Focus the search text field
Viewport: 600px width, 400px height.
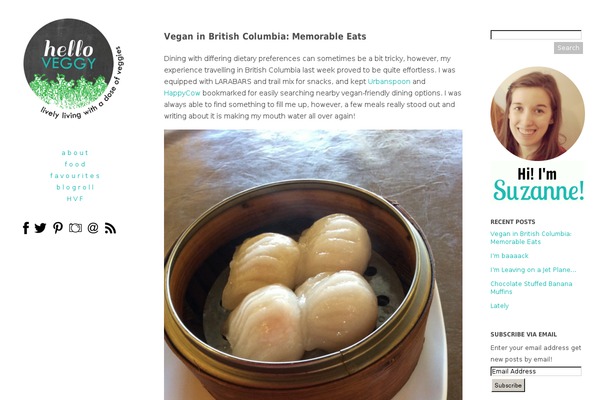(536, 35)
